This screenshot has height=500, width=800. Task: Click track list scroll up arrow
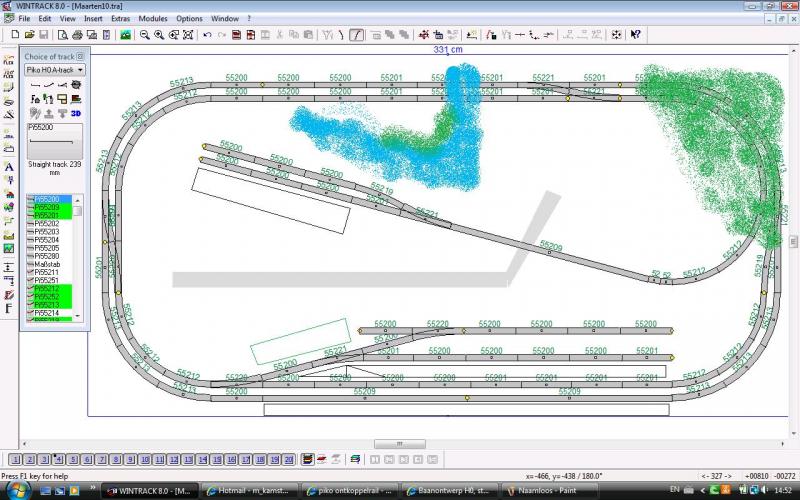click(x=78, y=200)
